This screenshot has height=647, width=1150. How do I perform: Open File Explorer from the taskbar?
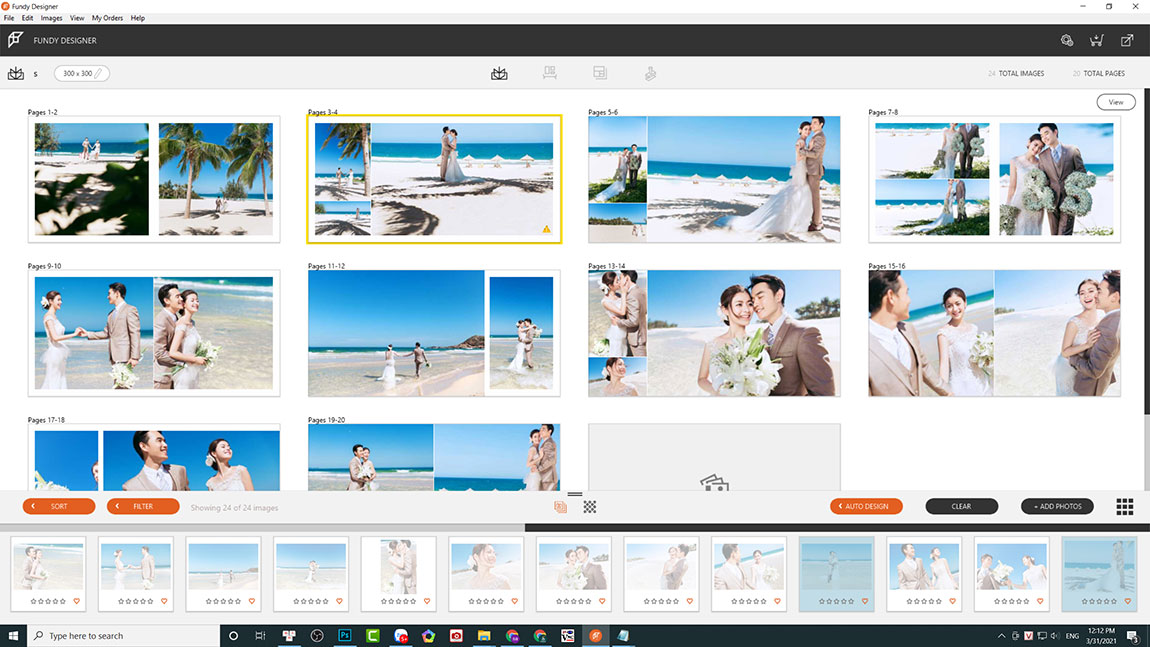click(484, 635)
